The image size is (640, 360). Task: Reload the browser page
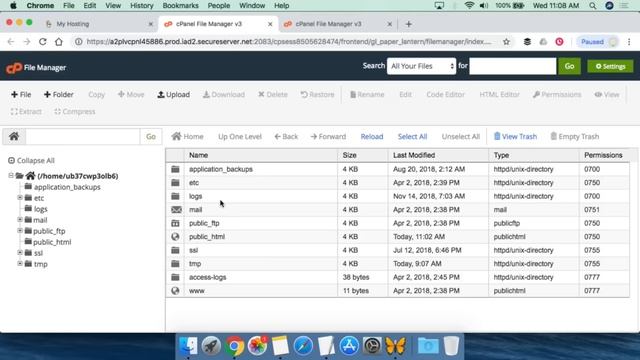42,42
